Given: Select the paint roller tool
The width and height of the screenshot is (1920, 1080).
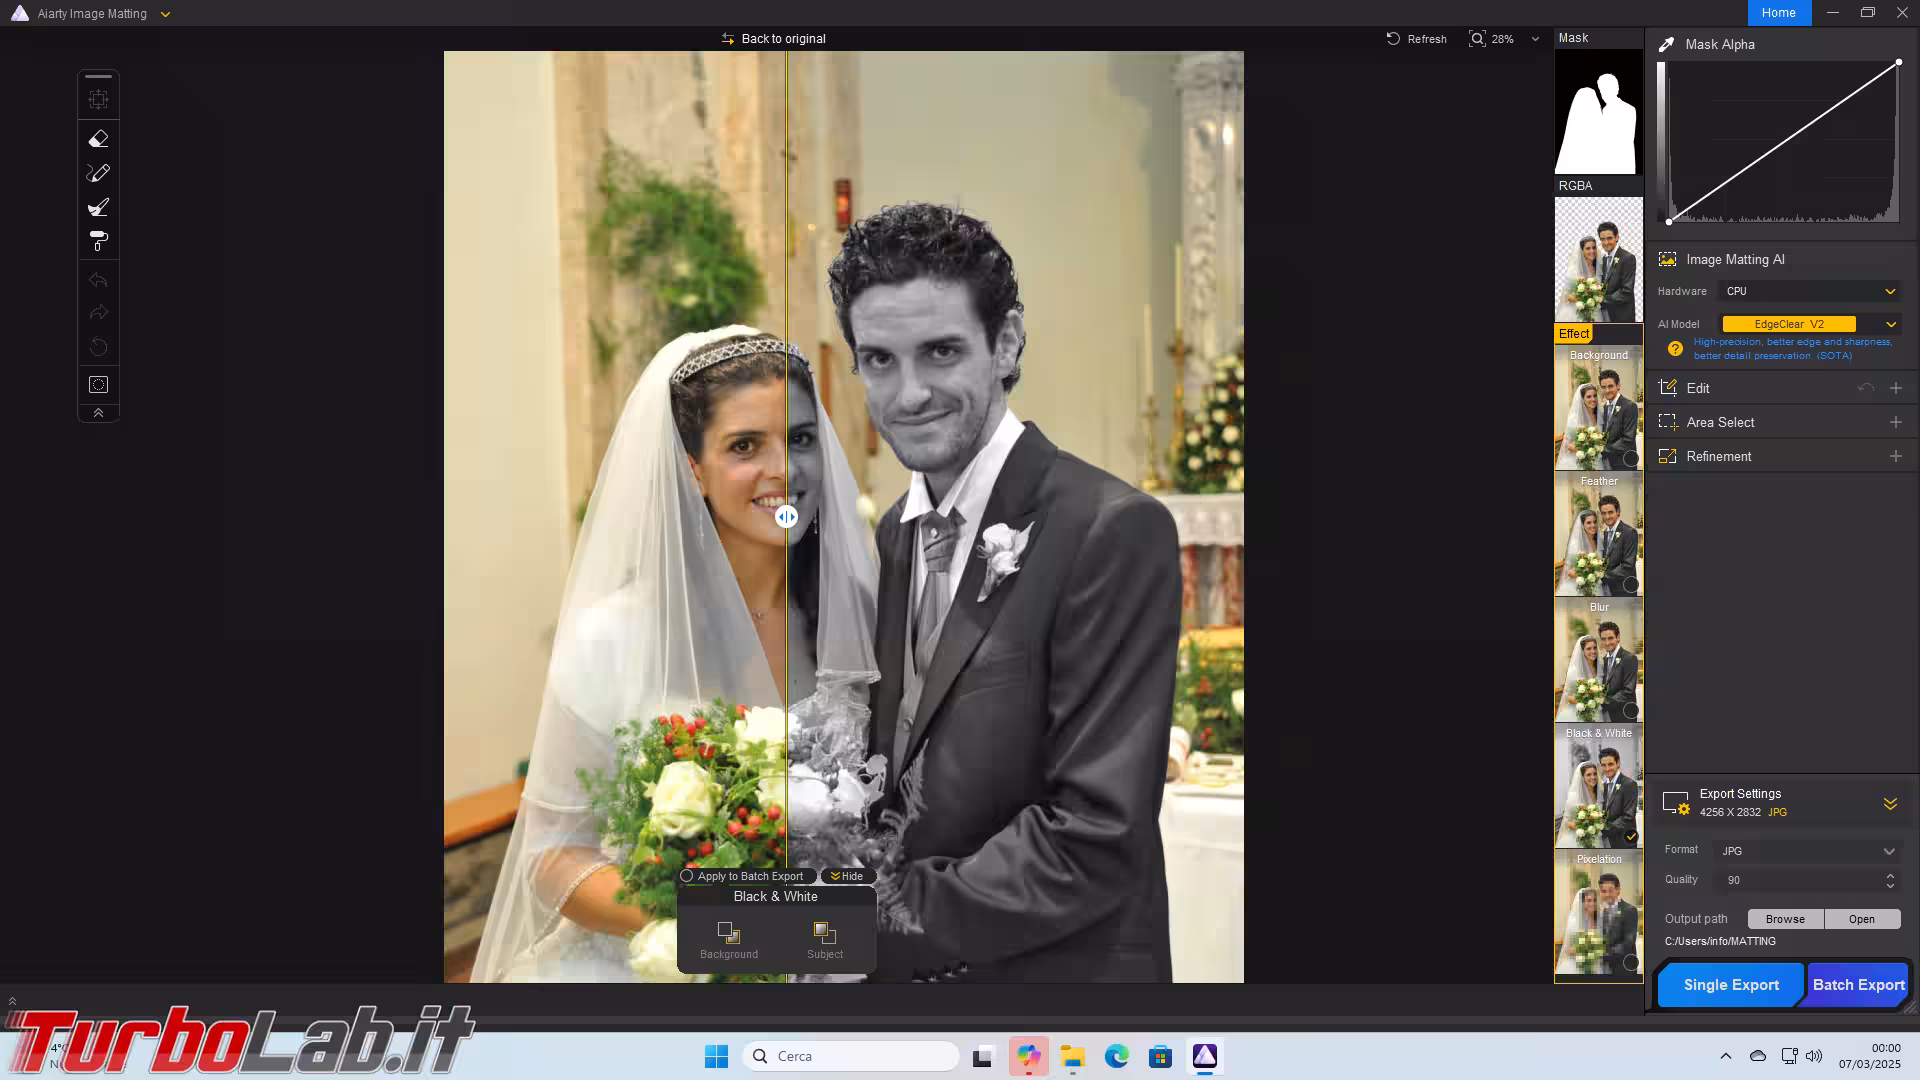Looking at the screenshot, I should 98,241.
